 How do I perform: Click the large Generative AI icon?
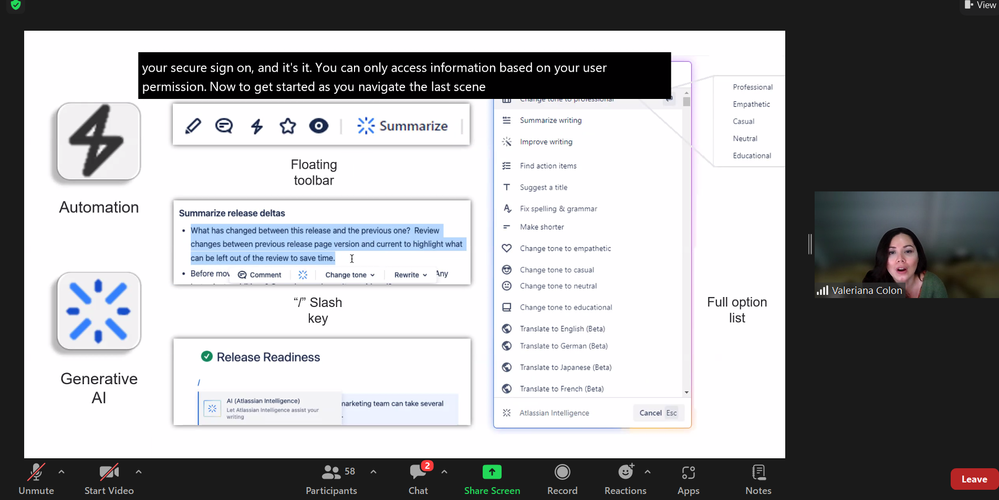click(x=99, y=311)
